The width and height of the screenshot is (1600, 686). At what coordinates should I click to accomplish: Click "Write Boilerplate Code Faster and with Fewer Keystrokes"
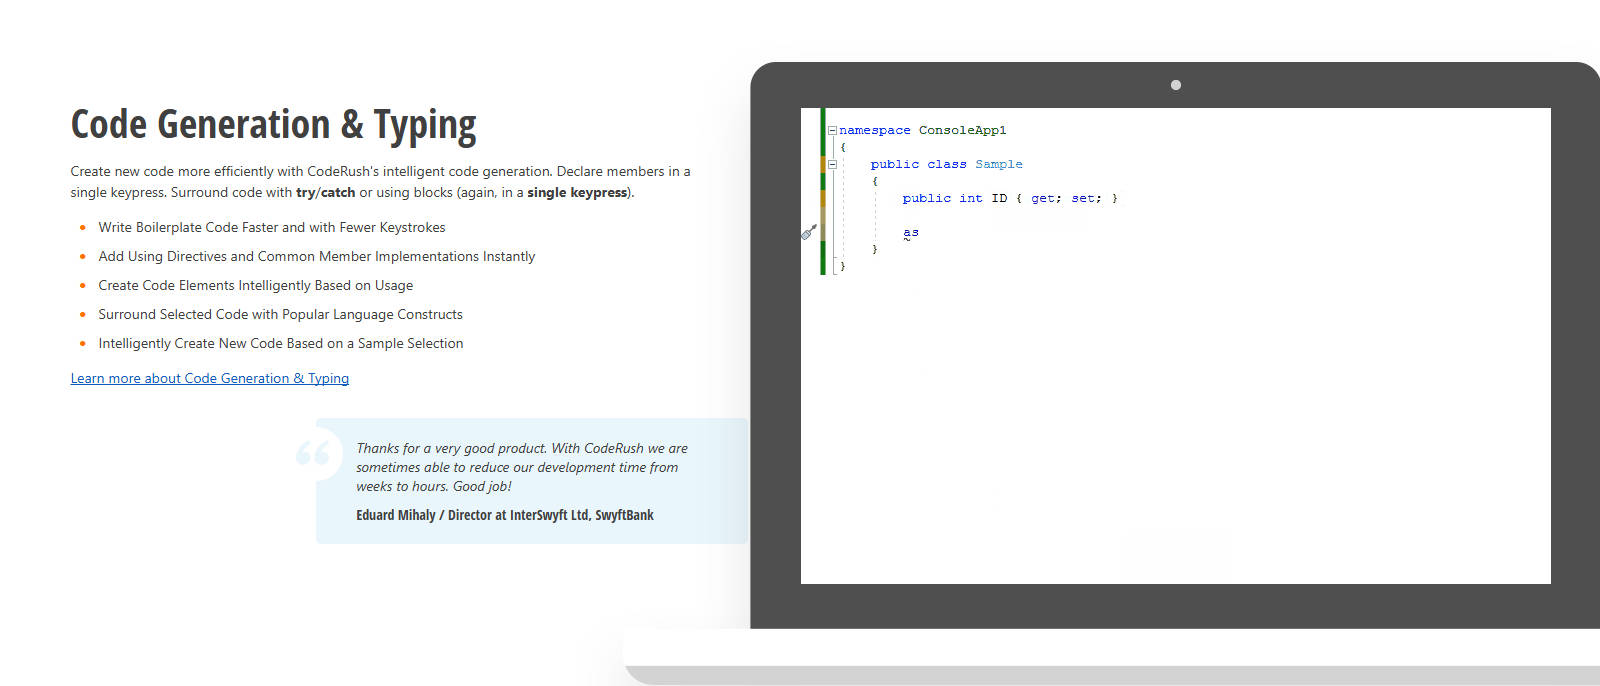(272, 228)
